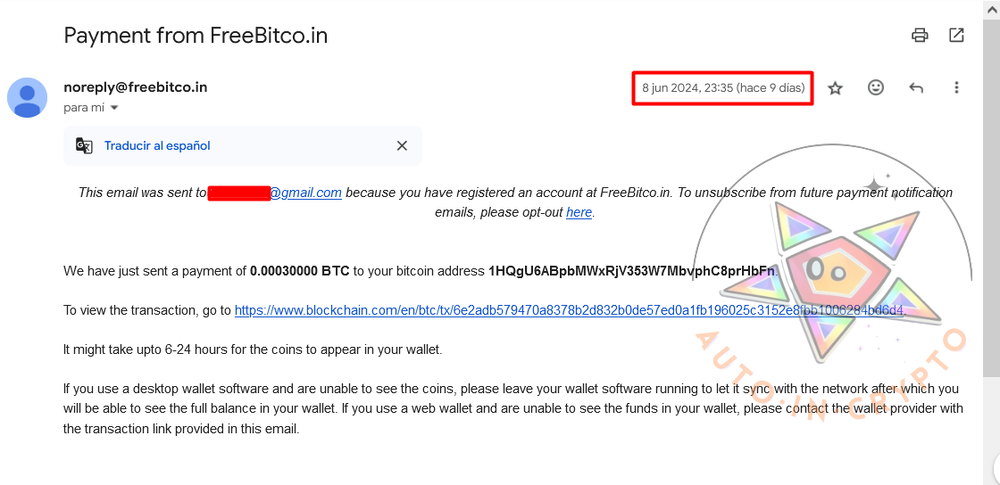1000x485 pixels.
Task: Click the sender's profile avatar
Action: pyautogui.click(x=27, y=97)
